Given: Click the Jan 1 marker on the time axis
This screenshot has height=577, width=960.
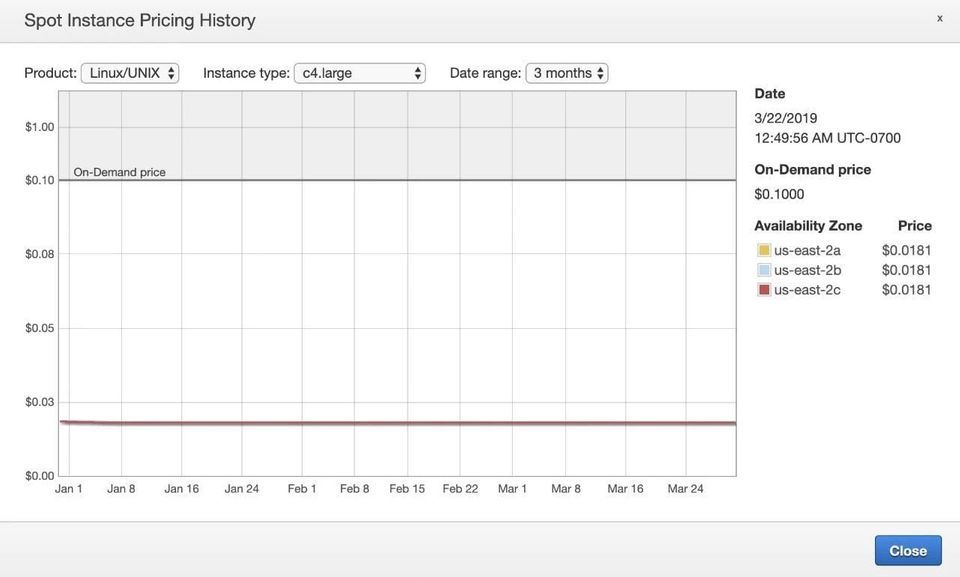Looking at the screenshot, I should click(69, 489).
